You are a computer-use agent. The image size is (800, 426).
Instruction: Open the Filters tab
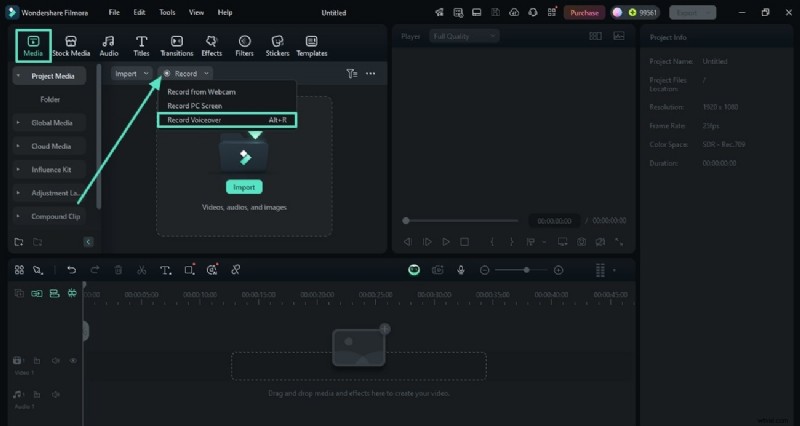244,46
